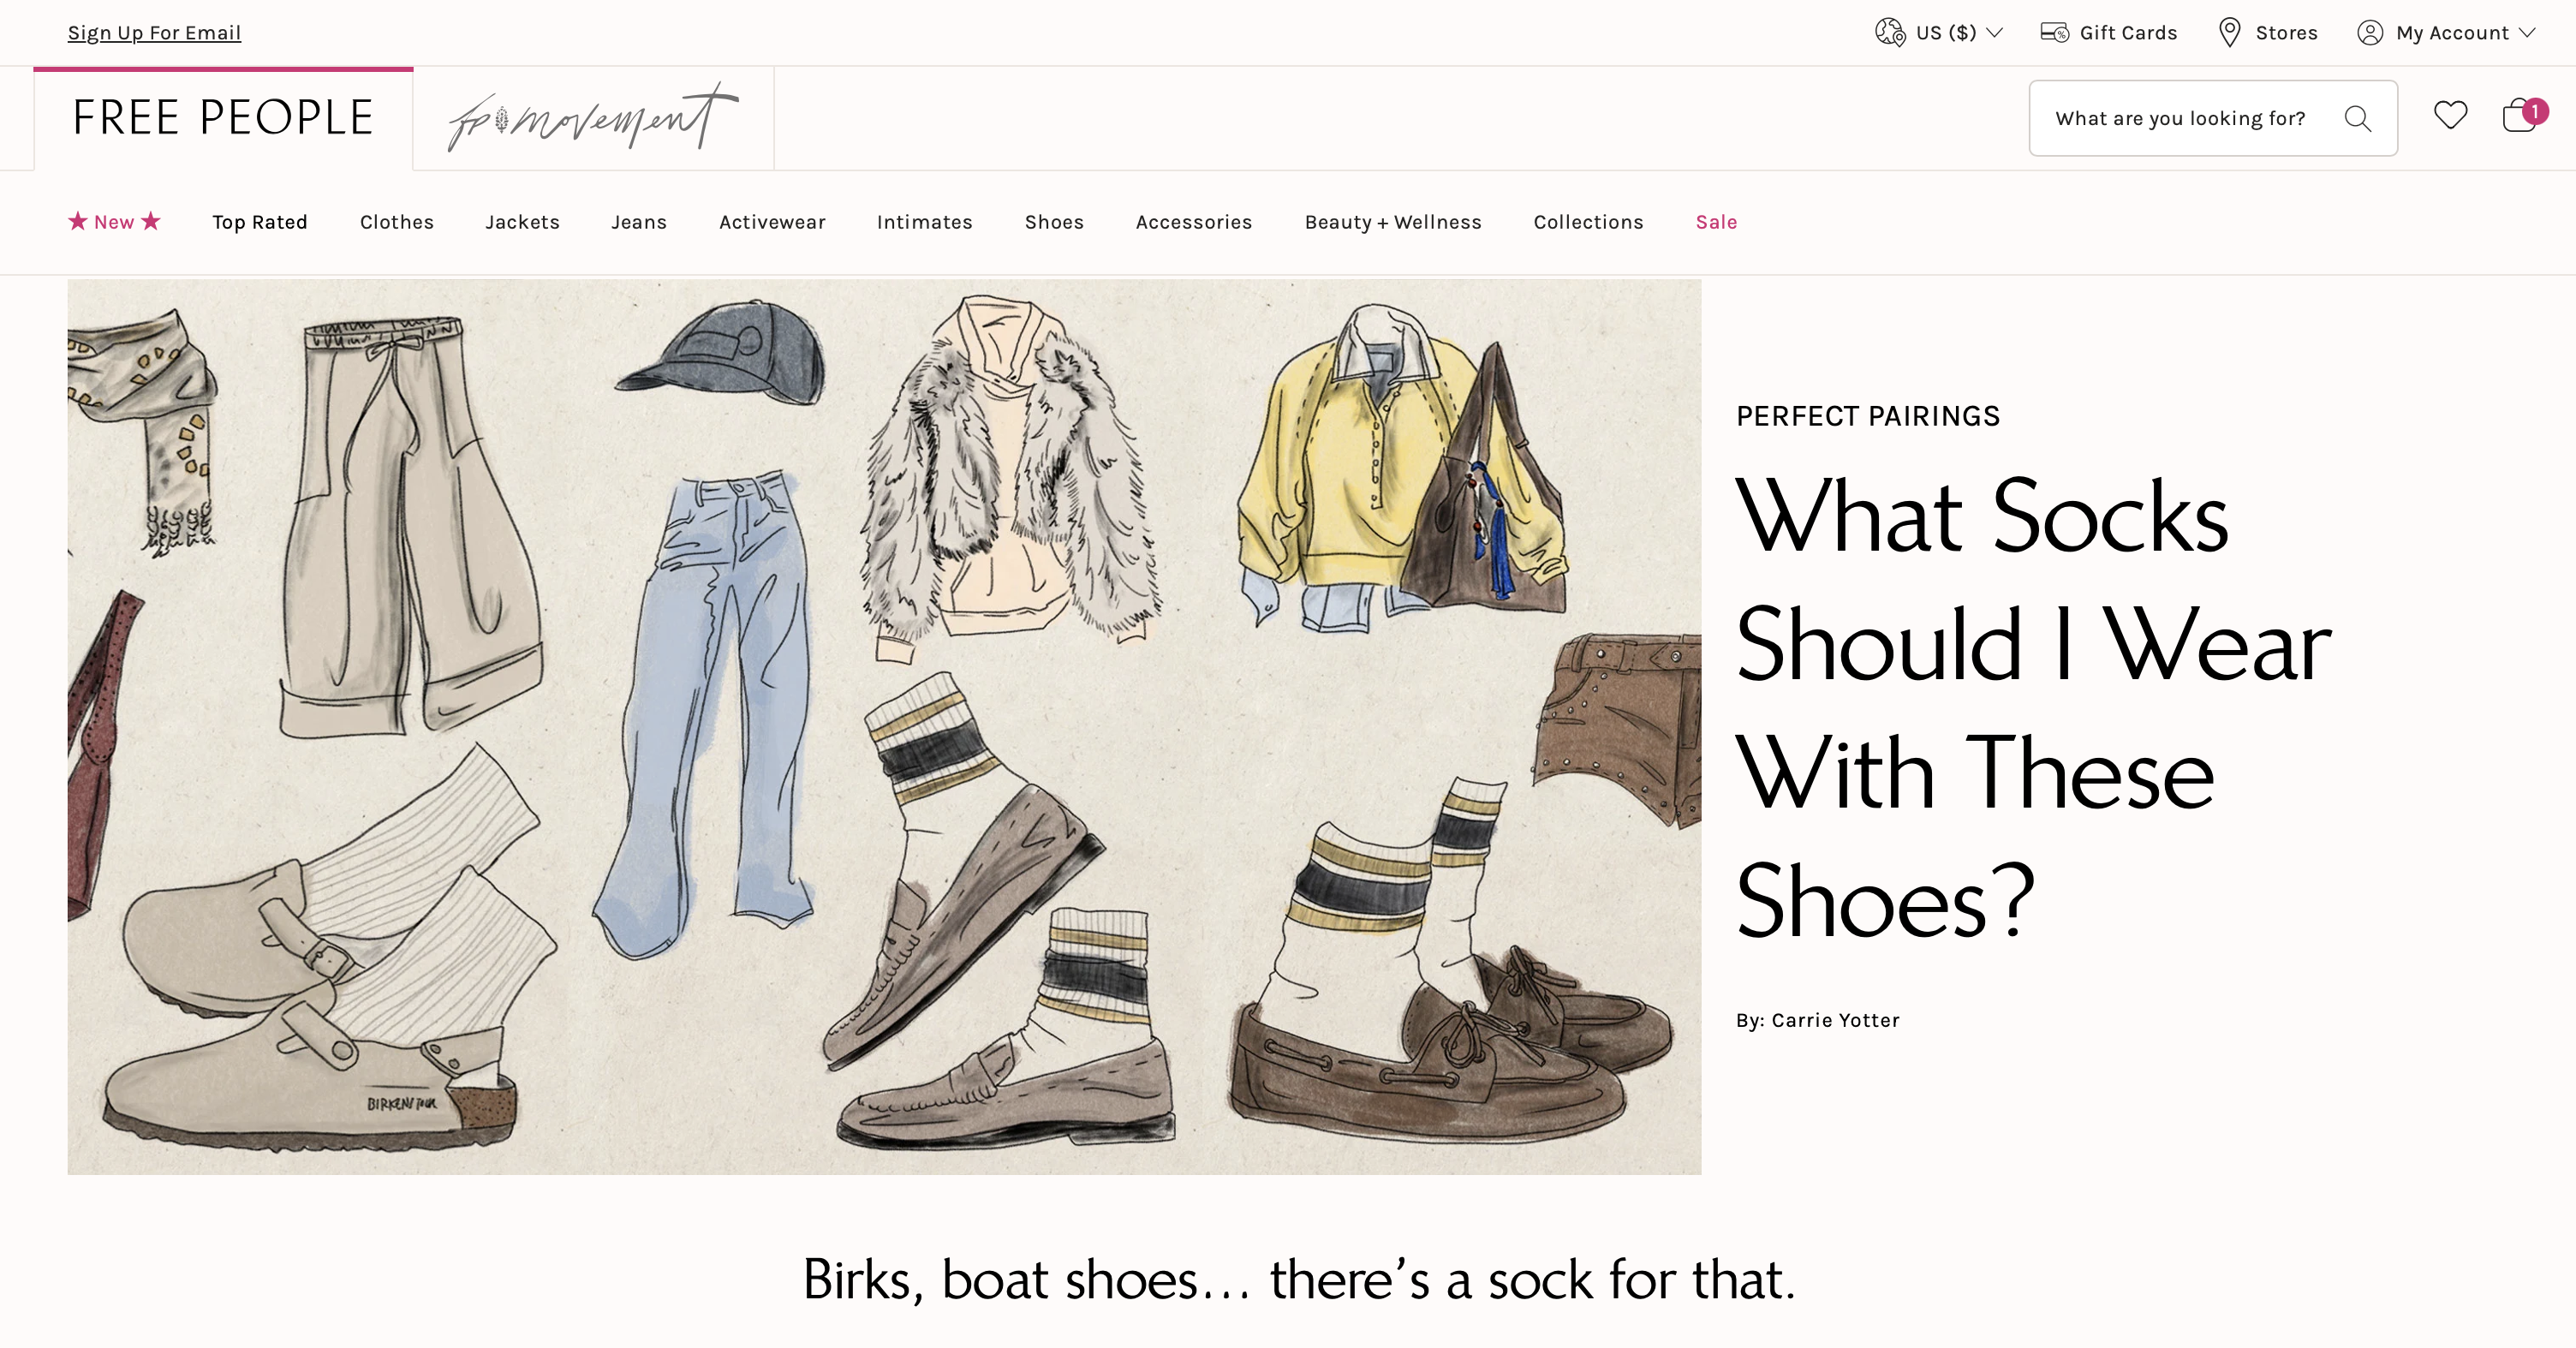Screen dimensions: 2576x1348
Task: Open the FP Movement logo tab
Action: point(593,119)
